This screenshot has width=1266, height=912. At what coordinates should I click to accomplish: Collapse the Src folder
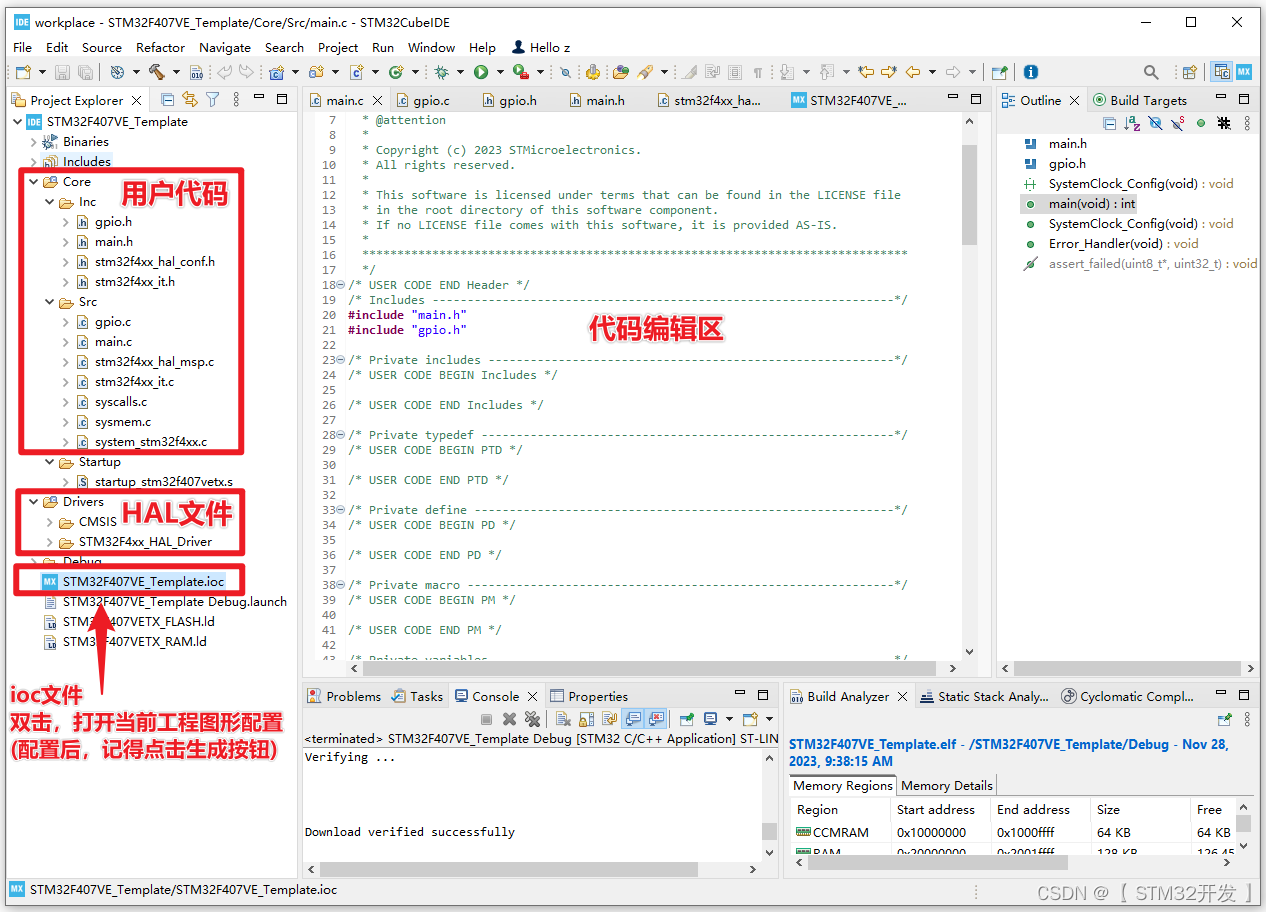click(49, 302)
